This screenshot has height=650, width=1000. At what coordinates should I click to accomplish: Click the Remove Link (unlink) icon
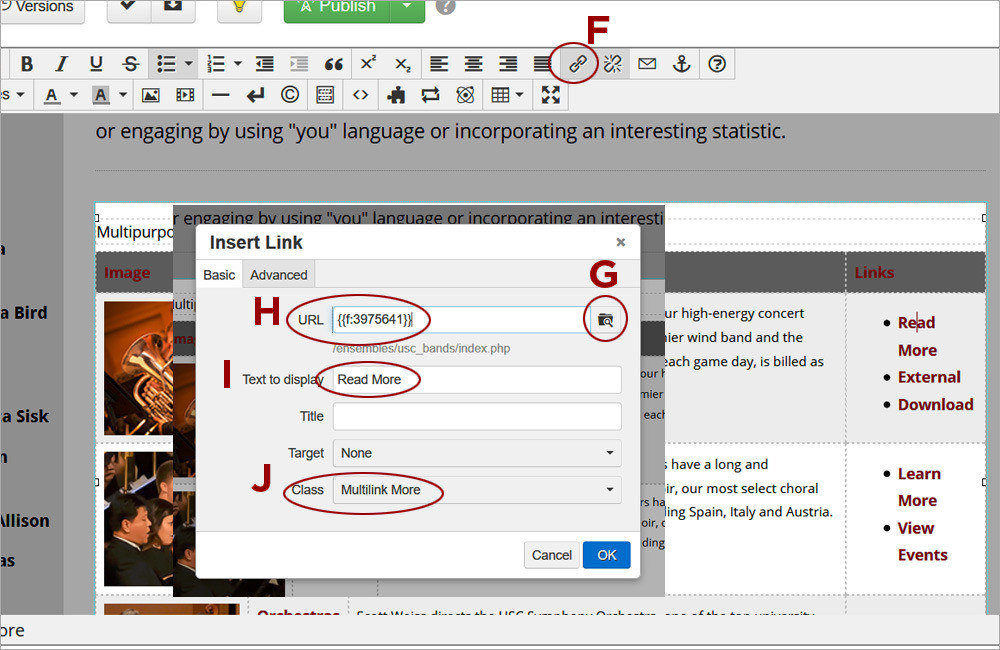(x=612, y=64)
